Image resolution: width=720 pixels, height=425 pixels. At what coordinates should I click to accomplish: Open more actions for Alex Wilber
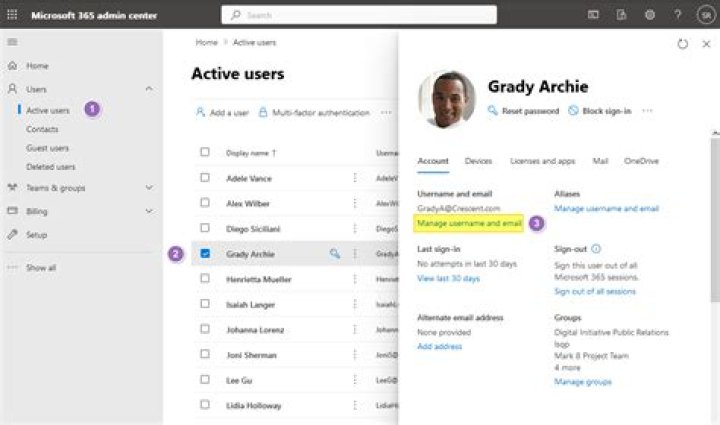[x=355, y=203]
